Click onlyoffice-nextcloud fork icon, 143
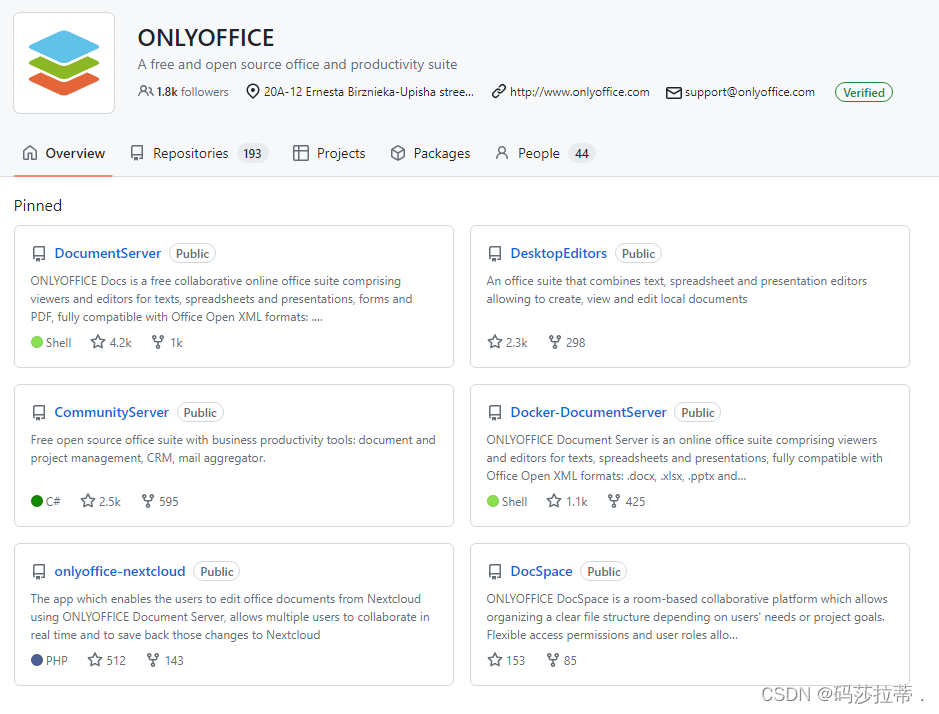This screenshot has height=714, width=939. (x=153, y=659)
